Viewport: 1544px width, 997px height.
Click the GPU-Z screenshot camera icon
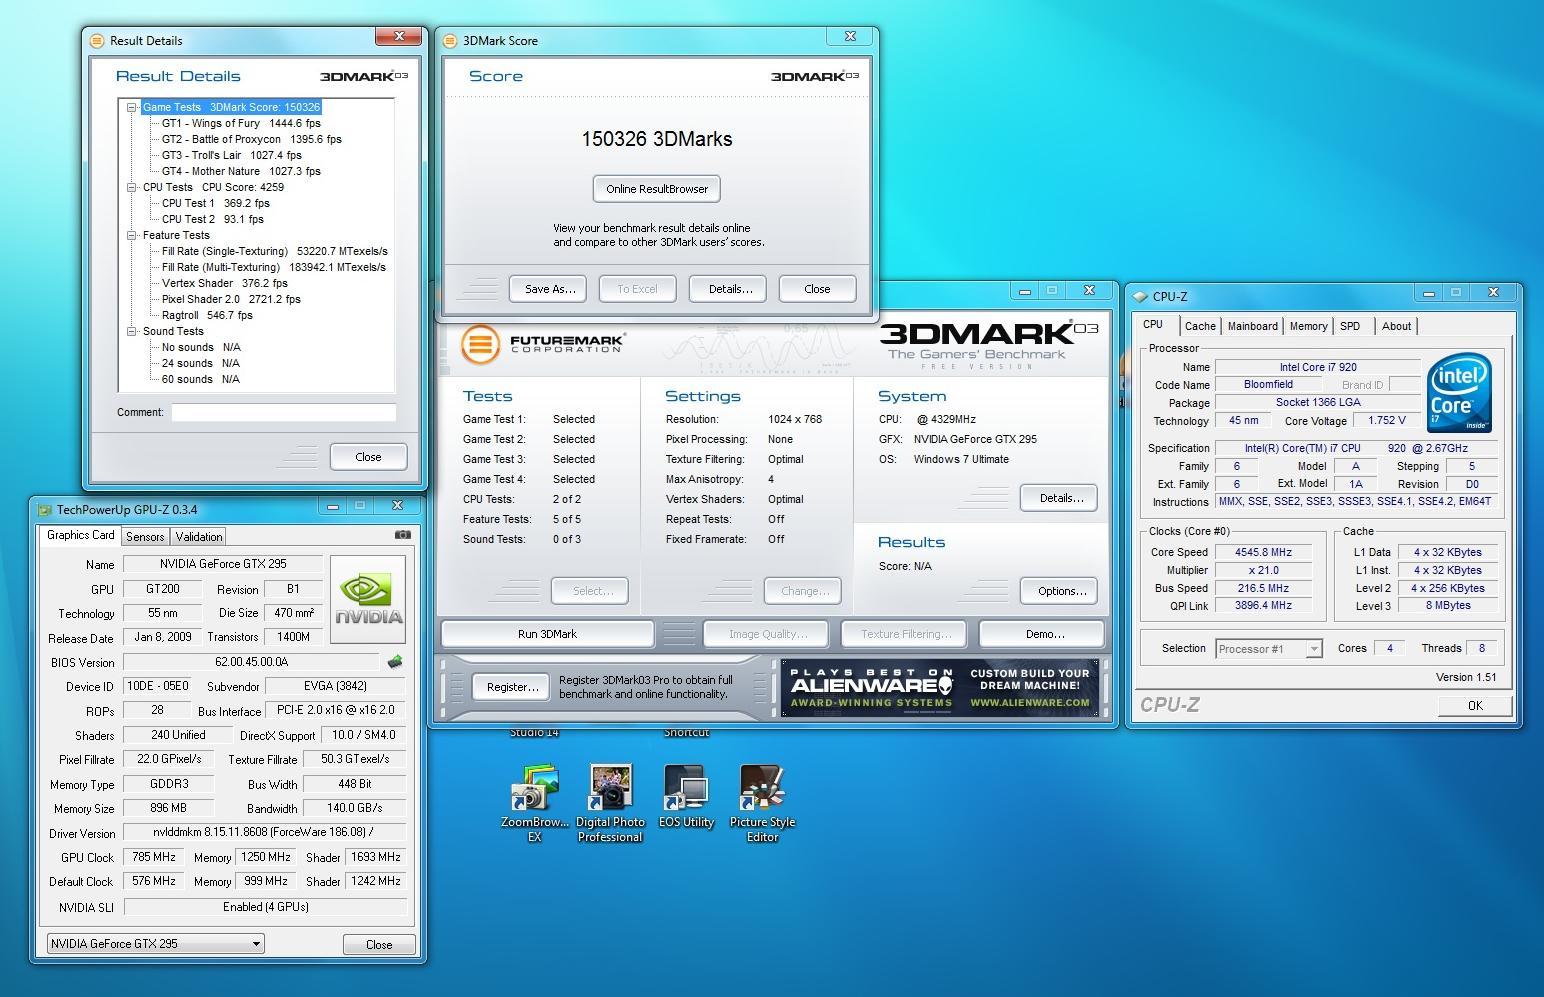402,535
